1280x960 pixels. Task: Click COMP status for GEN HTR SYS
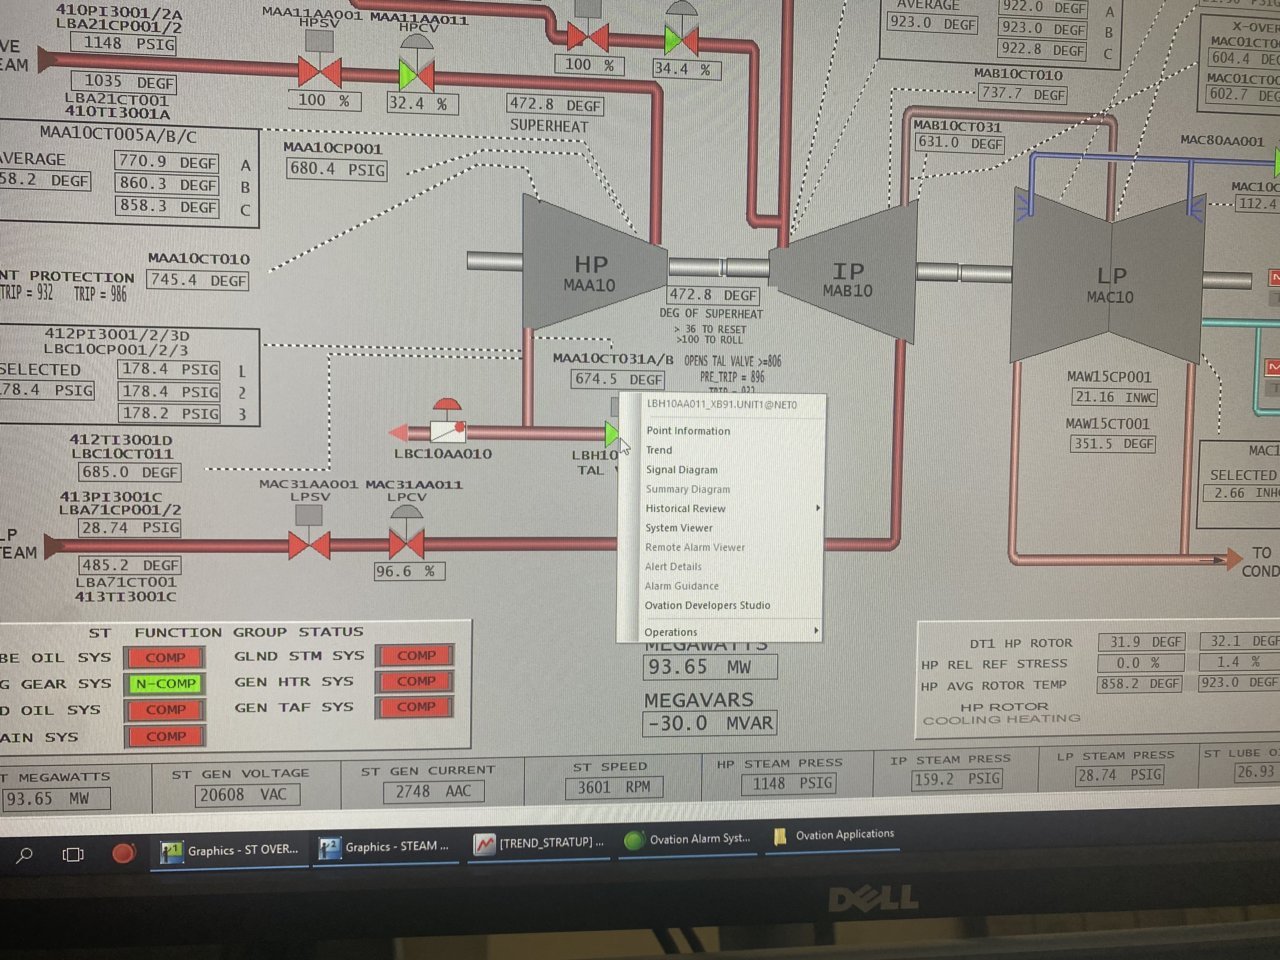coord(416,681)
